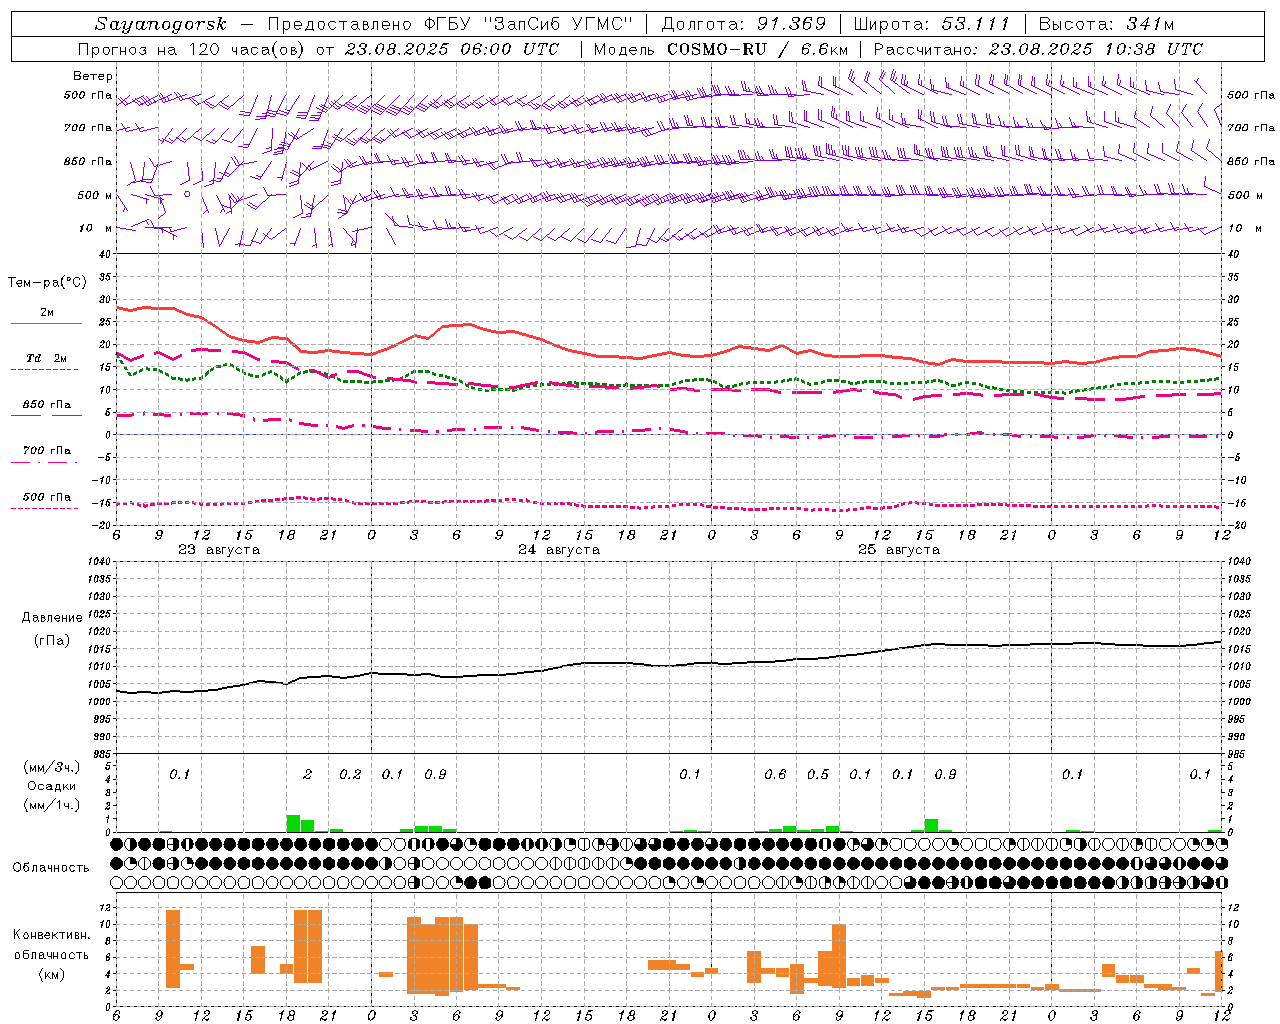The width and height of the screenshot is (1280, 1024).
Task: Click the 24 августа date label
Action: [x=559, y=550]
